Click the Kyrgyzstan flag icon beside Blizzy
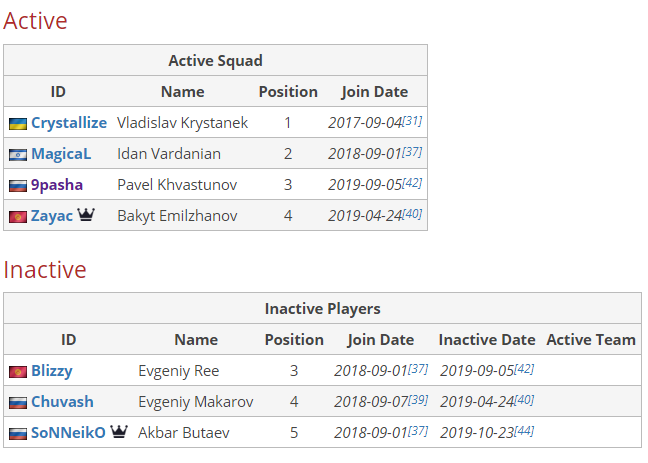648x463 pixels. click(x=18, y=372)
